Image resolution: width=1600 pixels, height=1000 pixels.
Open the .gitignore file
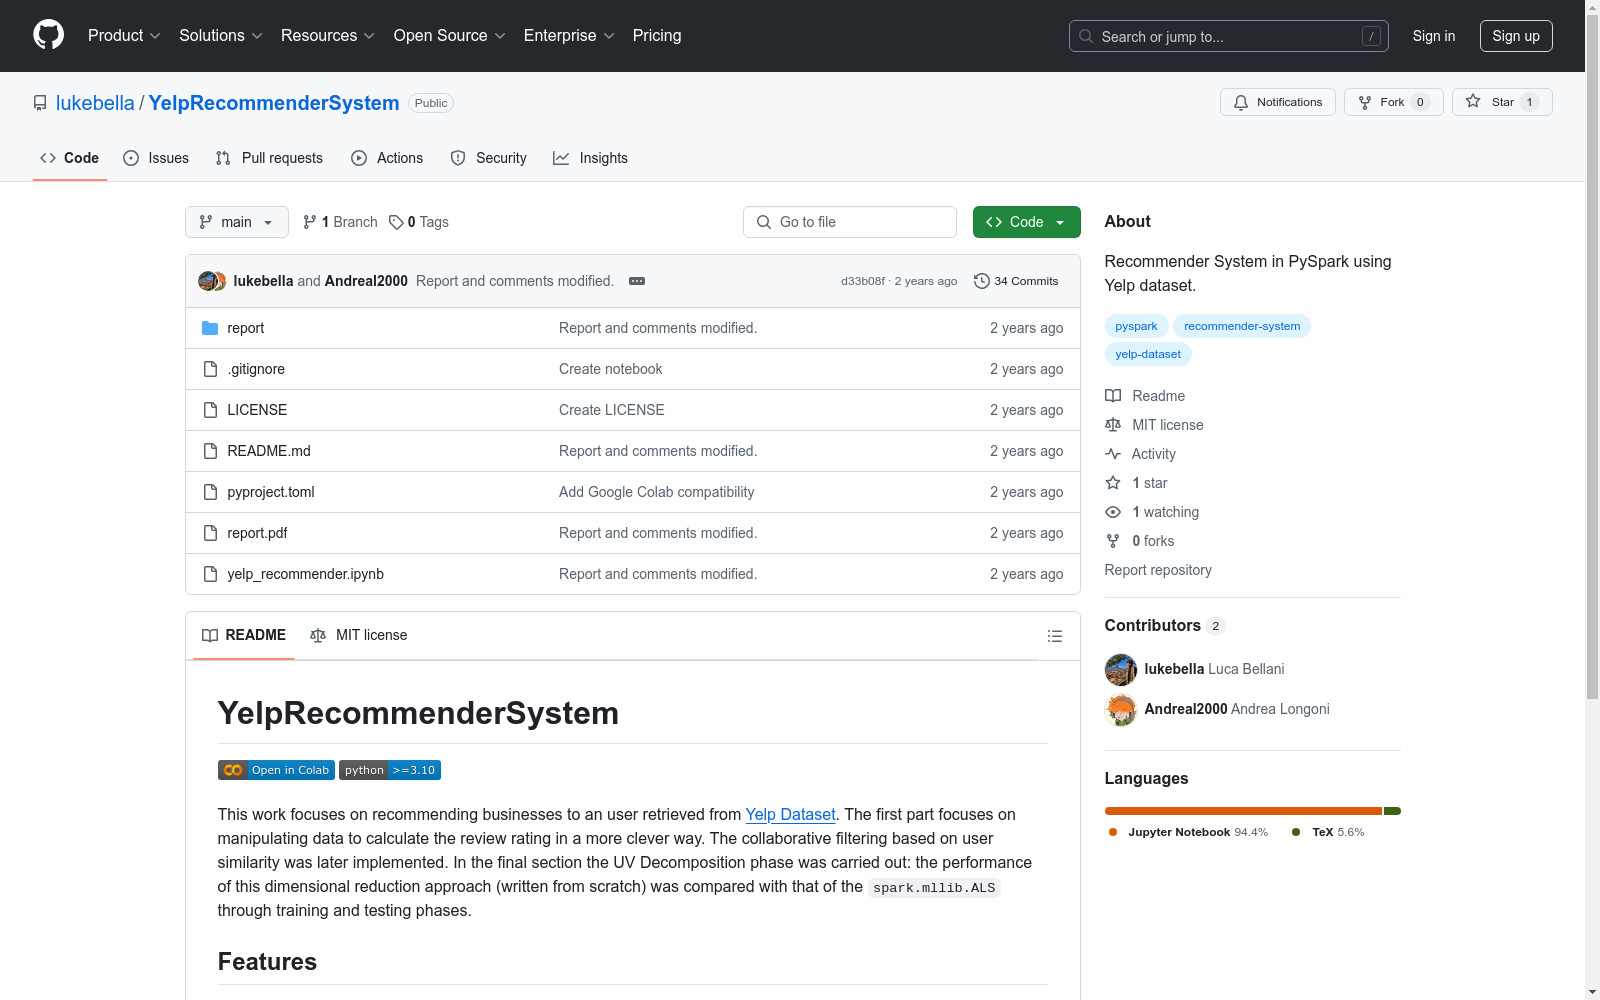pos(256,369)
